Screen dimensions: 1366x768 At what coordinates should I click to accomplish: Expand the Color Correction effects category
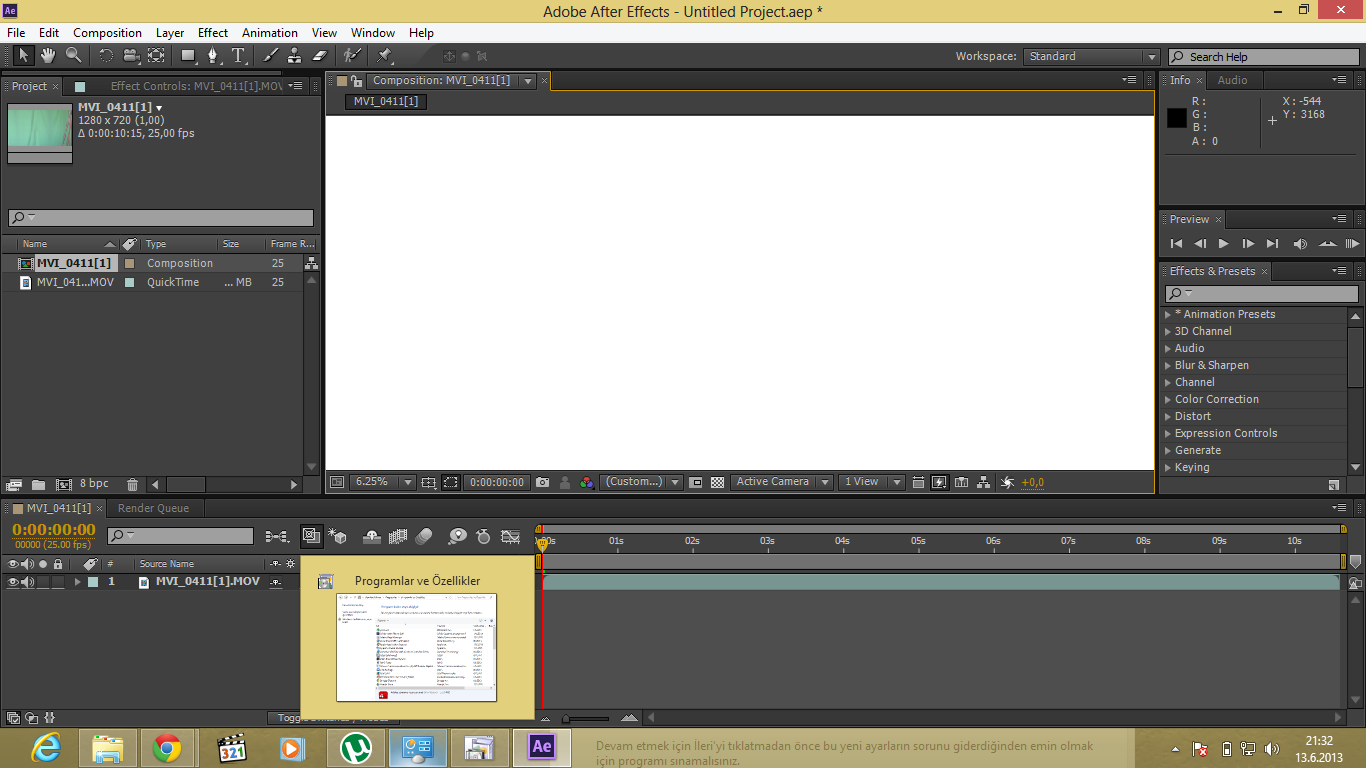coord(1168,399)
